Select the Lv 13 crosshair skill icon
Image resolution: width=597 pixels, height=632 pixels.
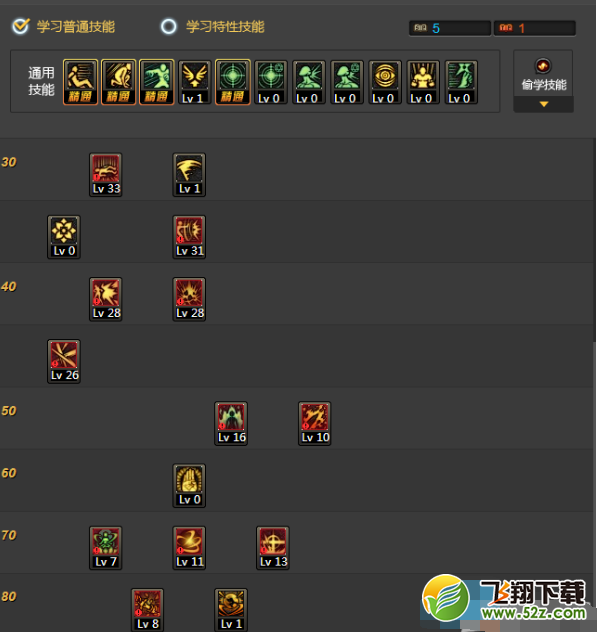[x=273, y=548]
